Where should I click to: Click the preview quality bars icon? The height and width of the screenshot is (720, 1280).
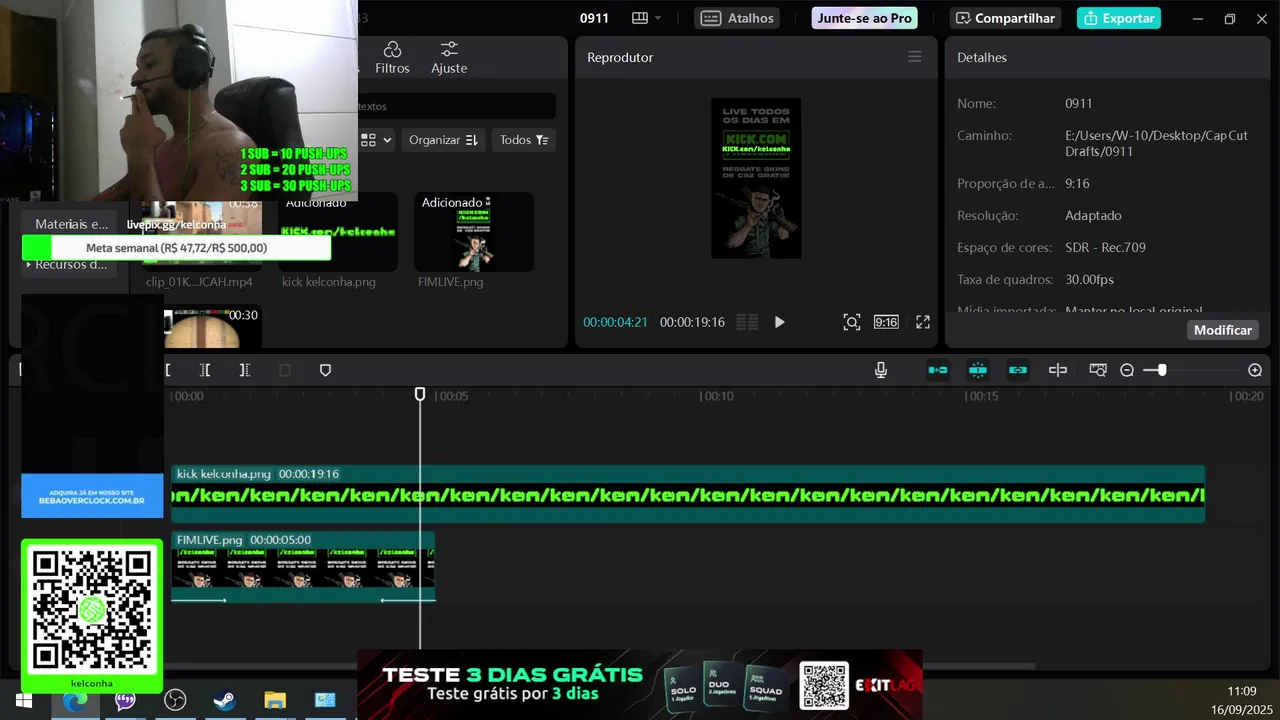tap(747, 322)
